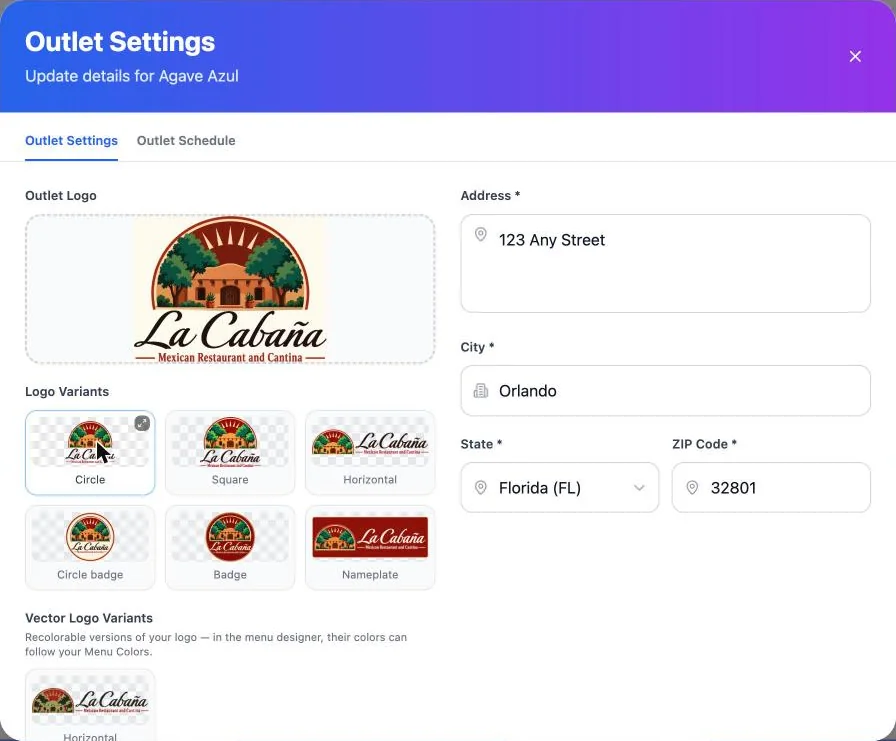
Task: Choose the Square logo variant
Action: pos(230,452)
